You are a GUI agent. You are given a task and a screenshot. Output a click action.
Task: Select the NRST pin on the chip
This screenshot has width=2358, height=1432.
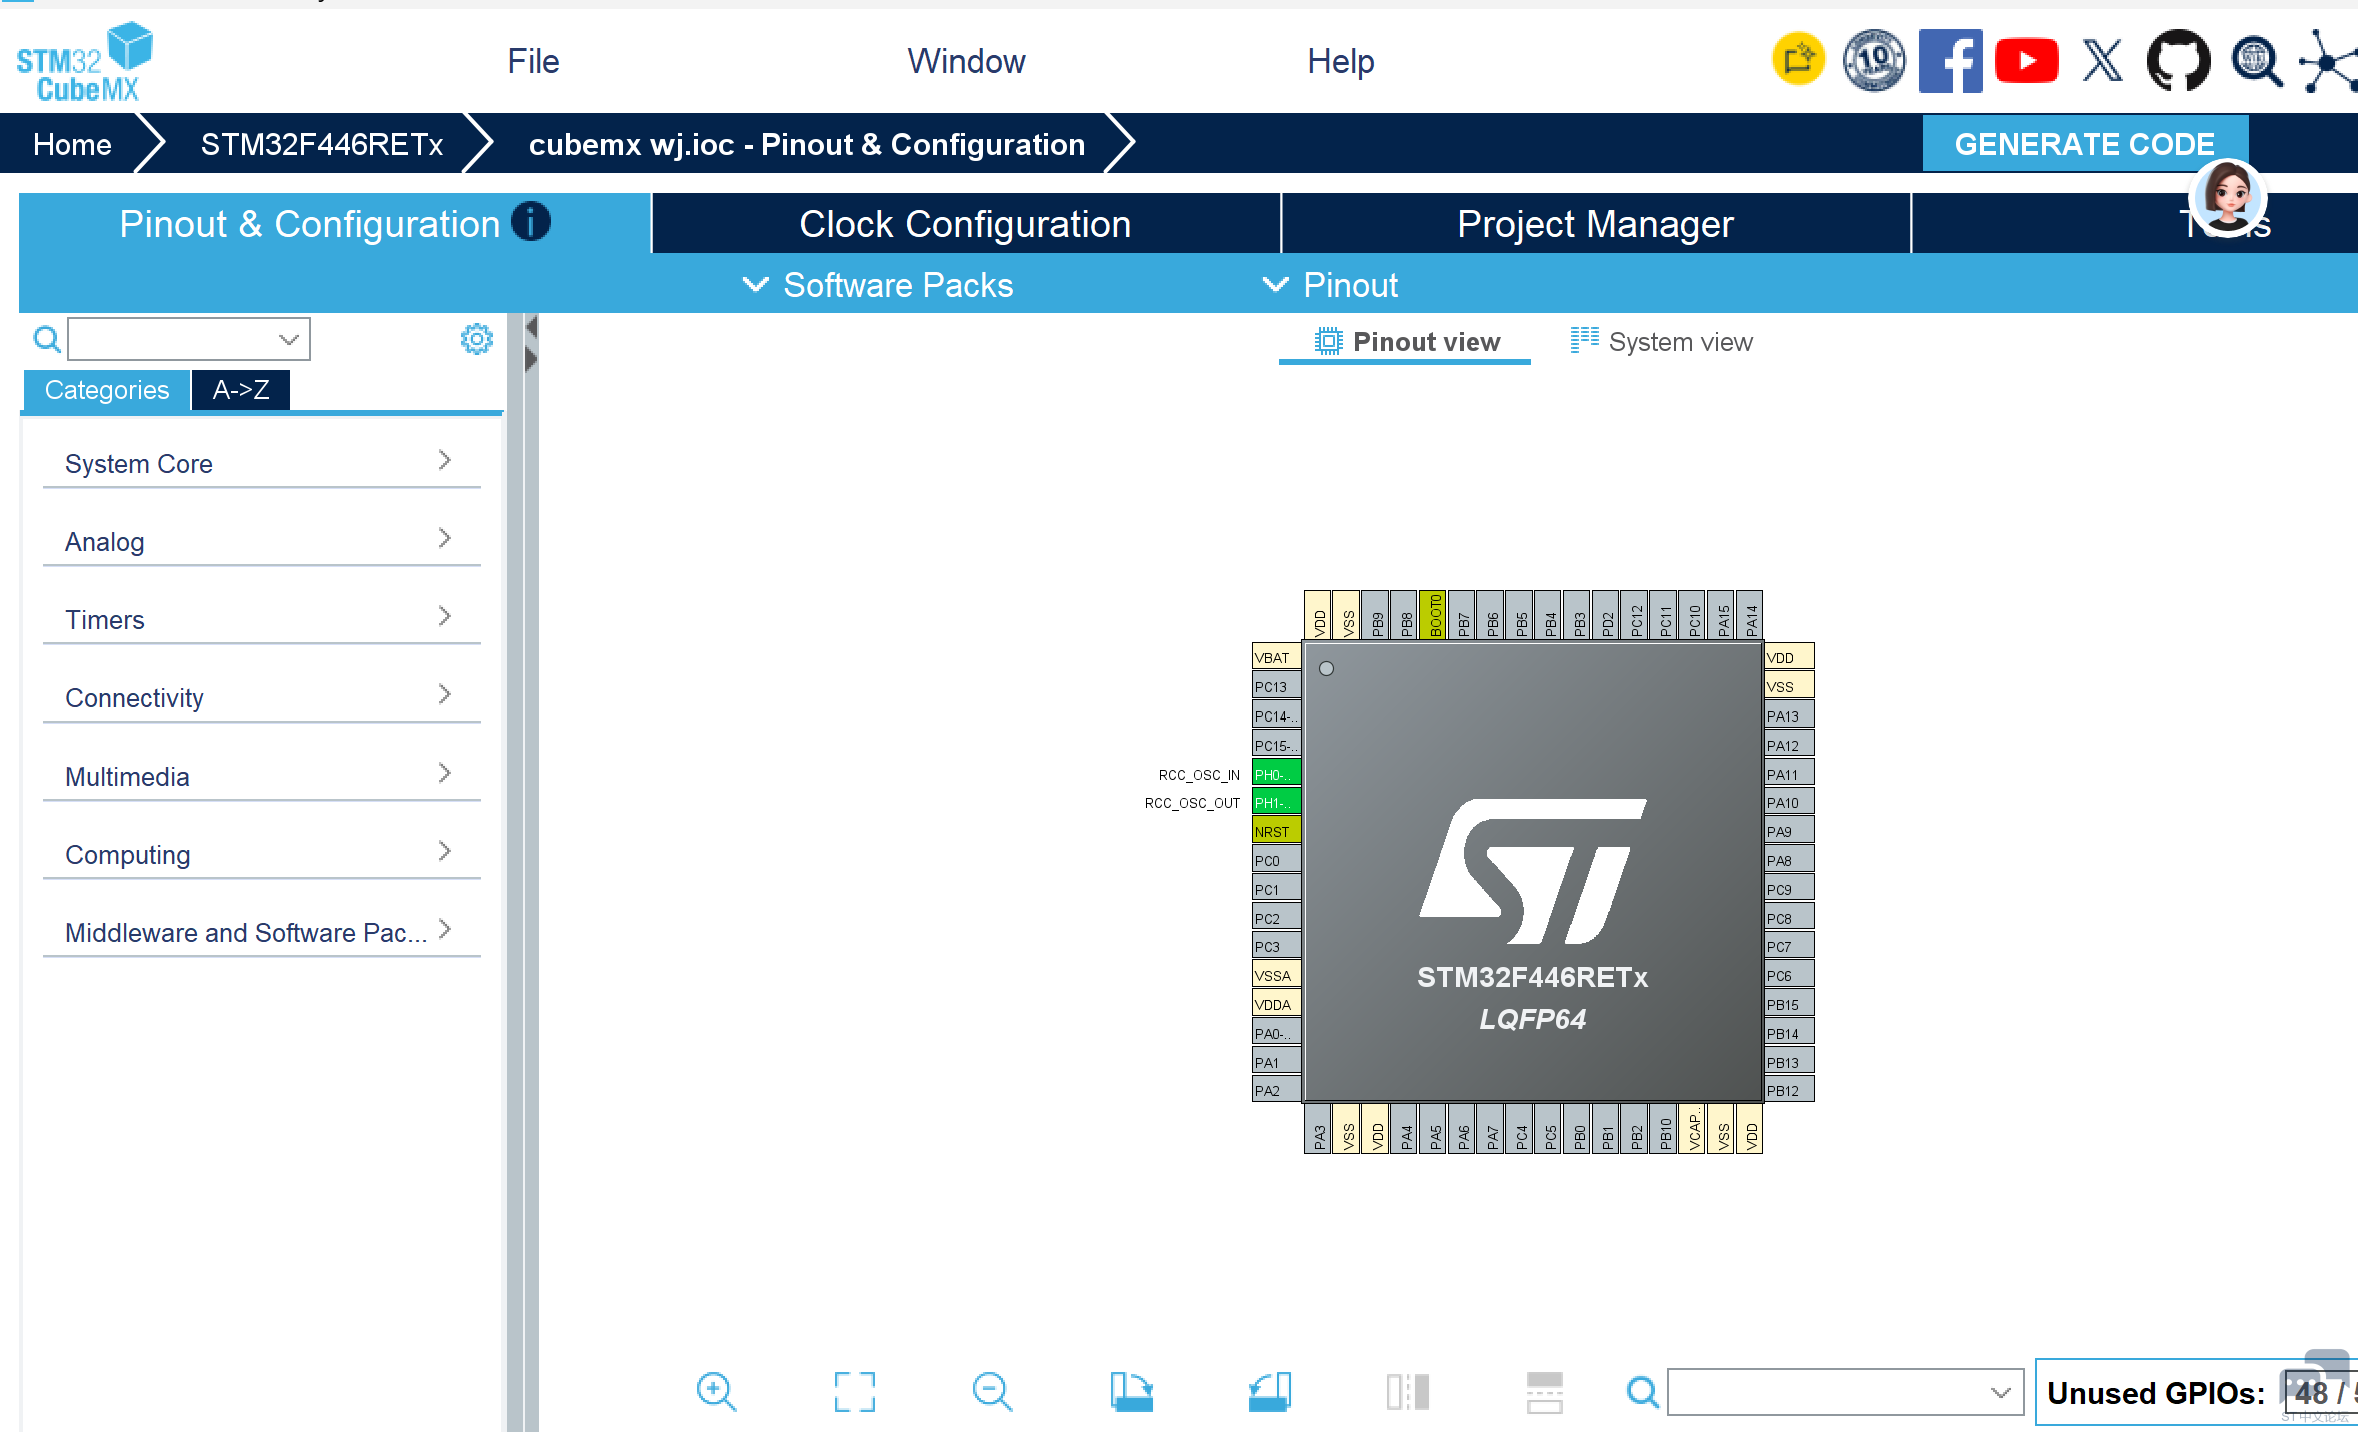click(1276, 831)
